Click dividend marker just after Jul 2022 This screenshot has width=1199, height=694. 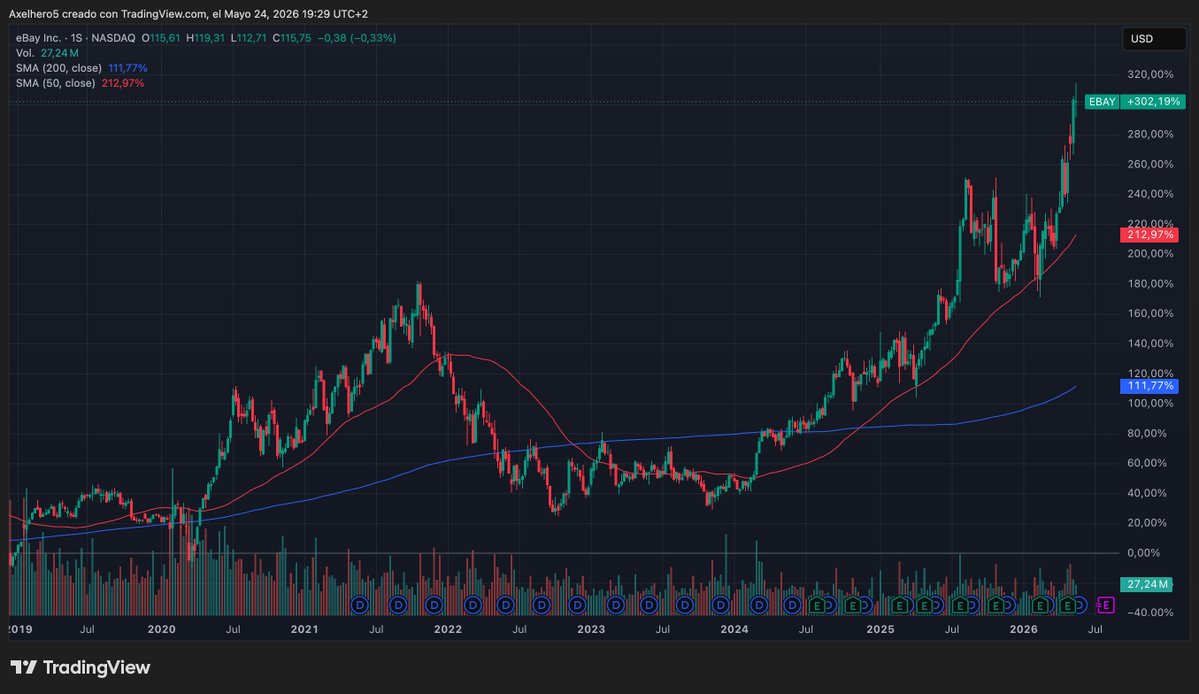point(541,605)
